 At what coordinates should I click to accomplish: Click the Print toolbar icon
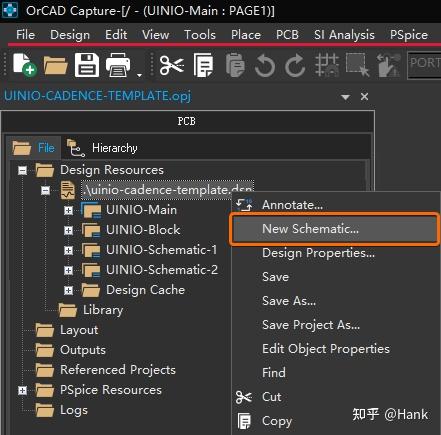coord(118,65)
